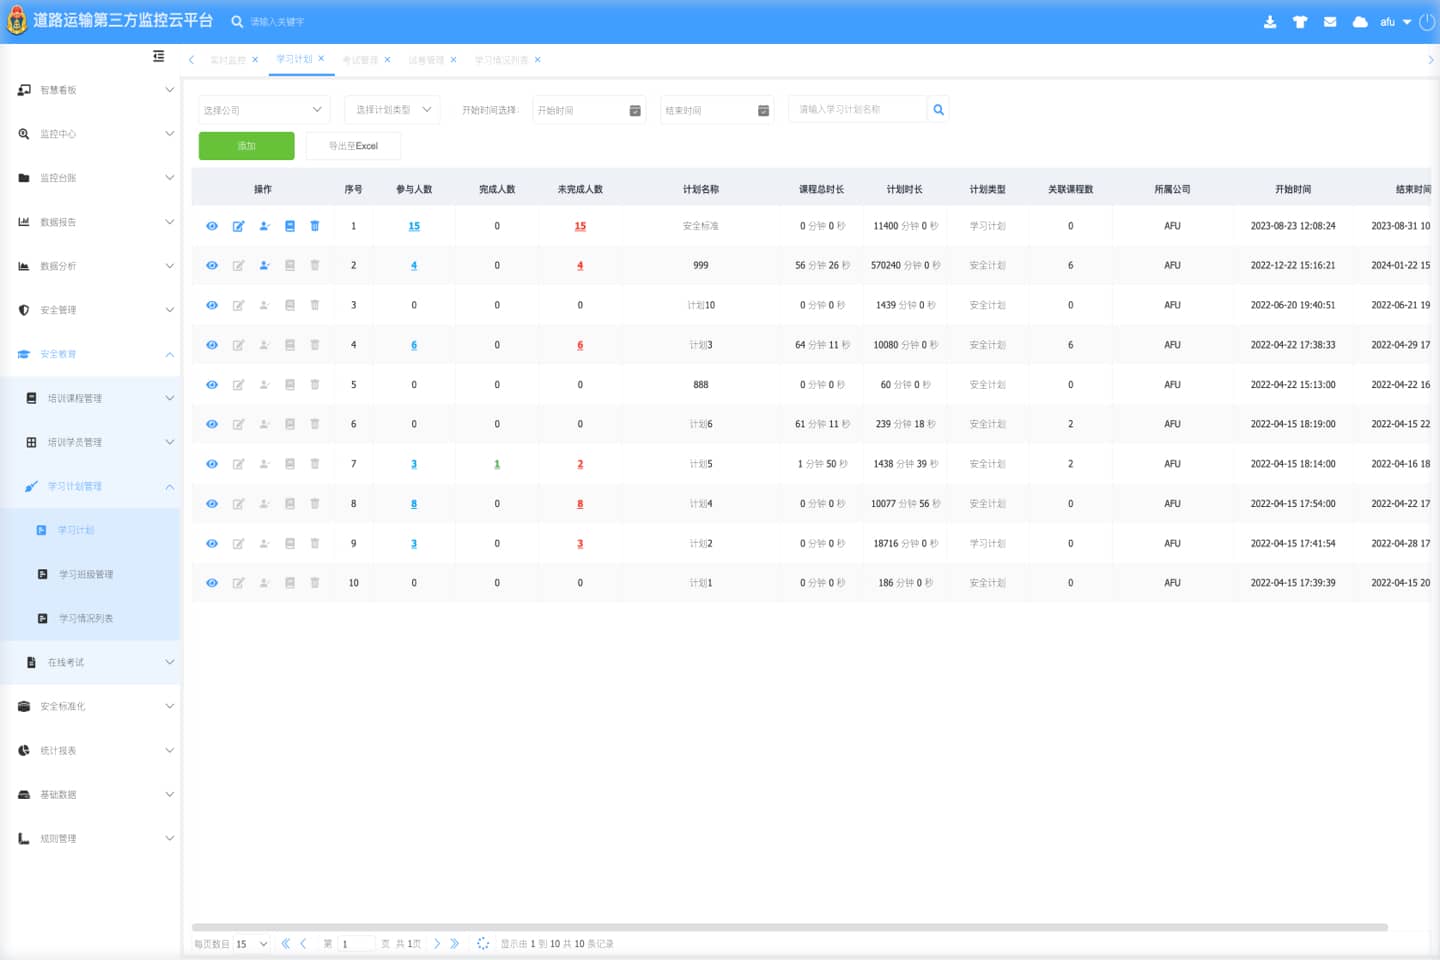The width and height of the screenshot is (1440, 960).
Task: Expand 智慧看板 sidebar menu
Action: [x=90, y=90]
